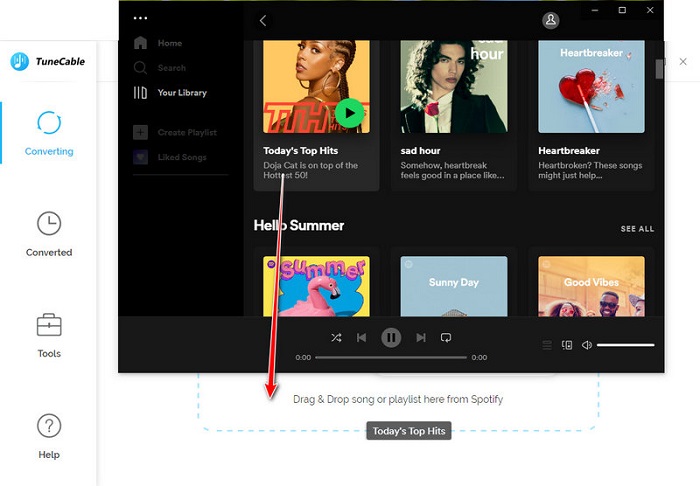Screen dimensions: 700x486
Task: Minimize the Spotify window
Action: pos(595,10)
